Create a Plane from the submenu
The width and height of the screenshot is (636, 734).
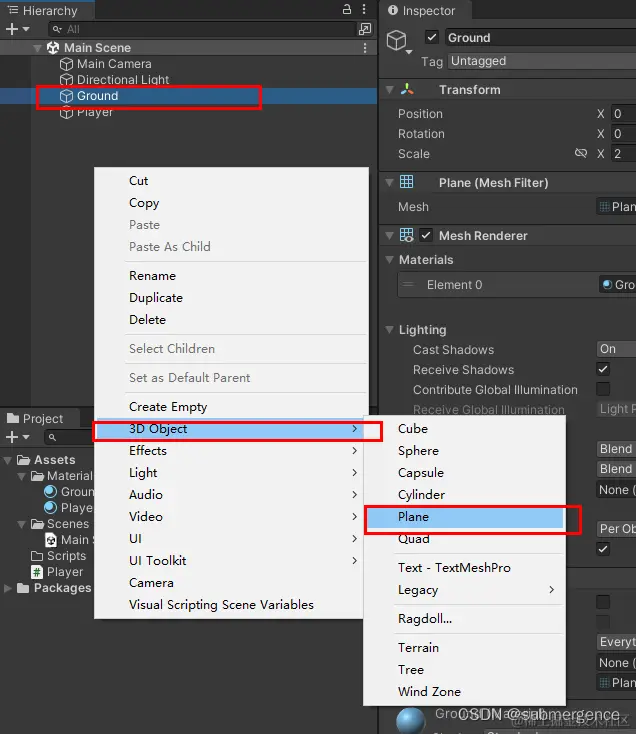464,517
